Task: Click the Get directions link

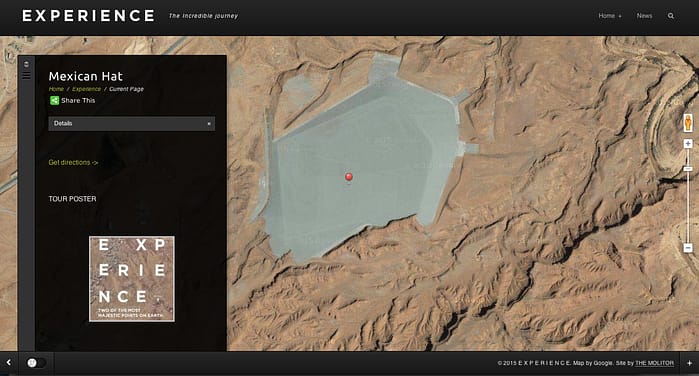Action: 73,163
